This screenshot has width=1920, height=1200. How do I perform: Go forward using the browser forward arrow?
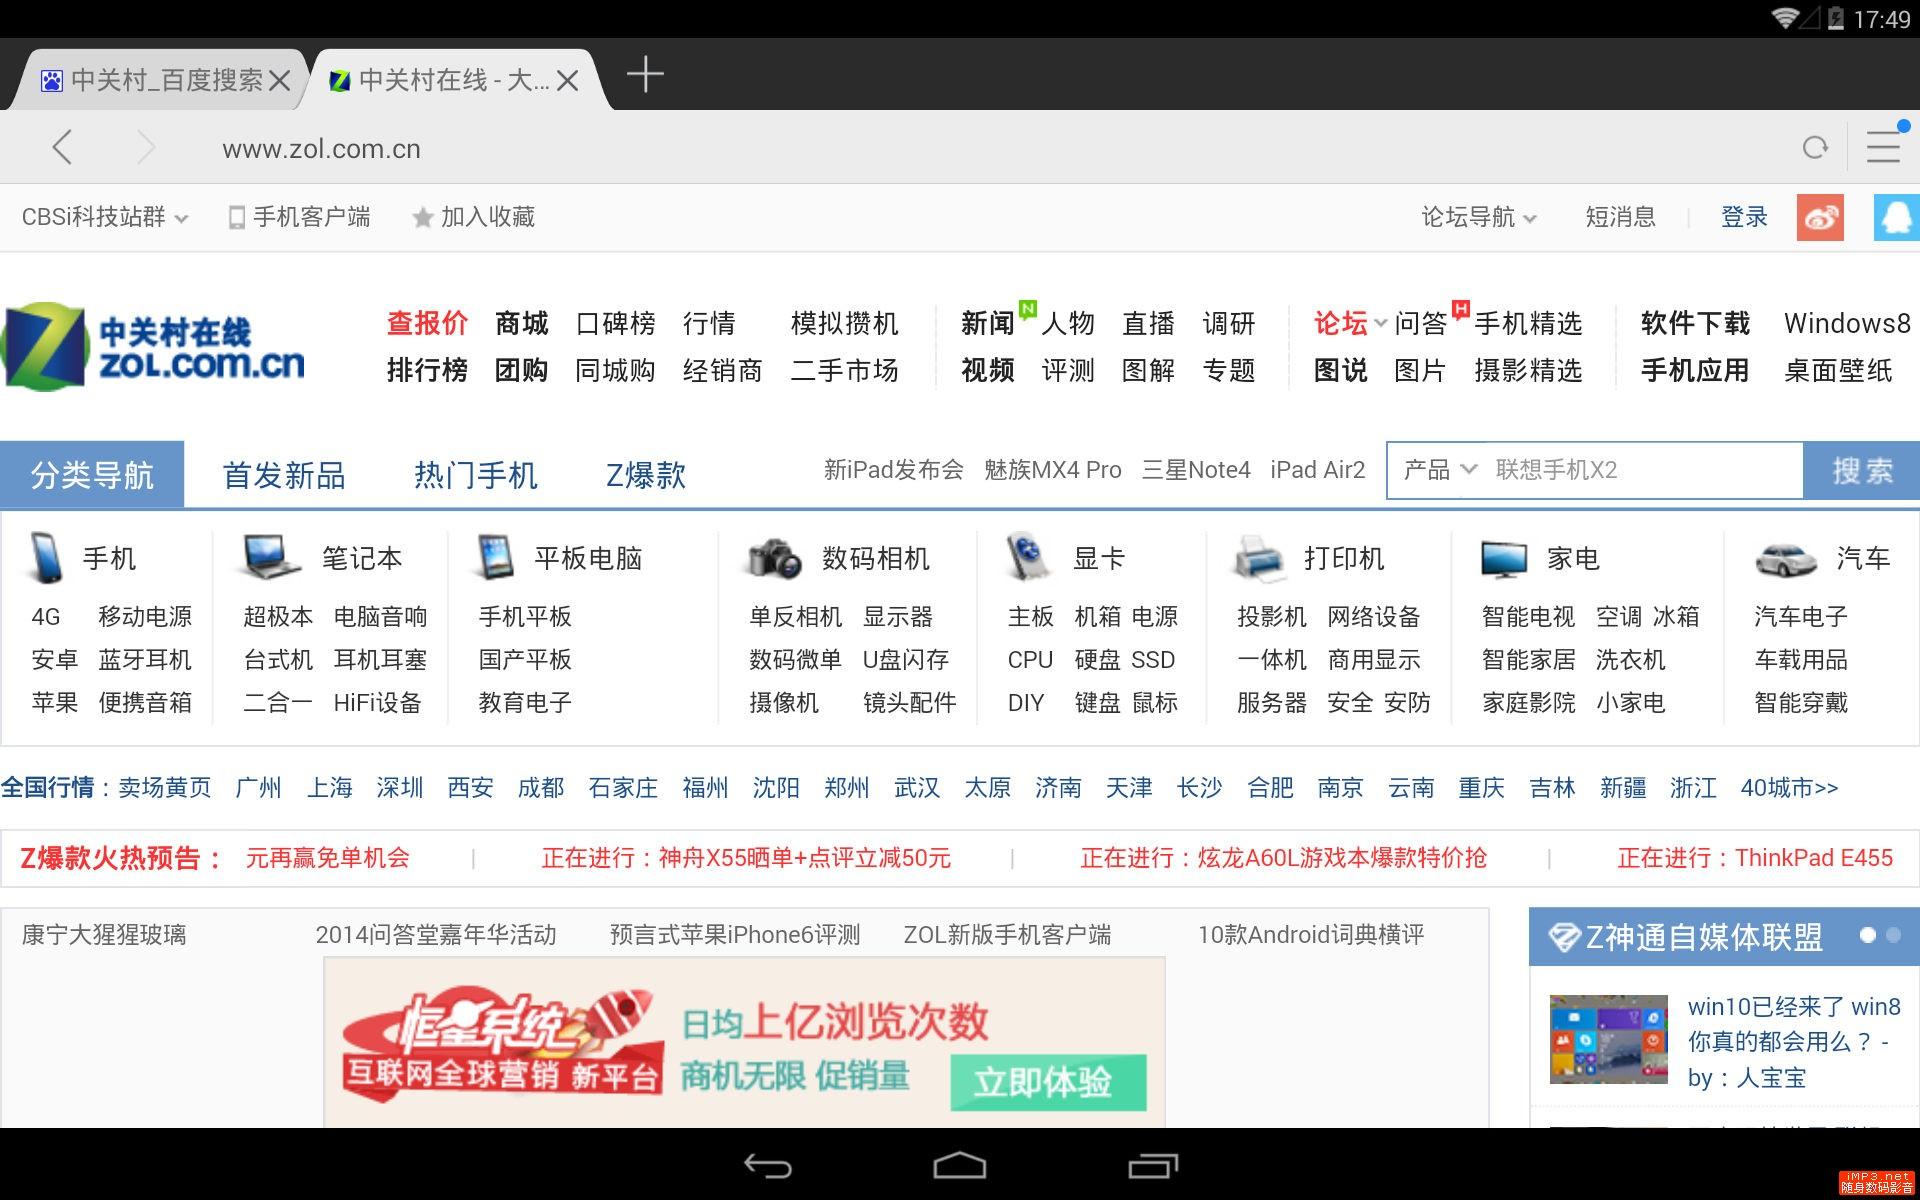146,147
